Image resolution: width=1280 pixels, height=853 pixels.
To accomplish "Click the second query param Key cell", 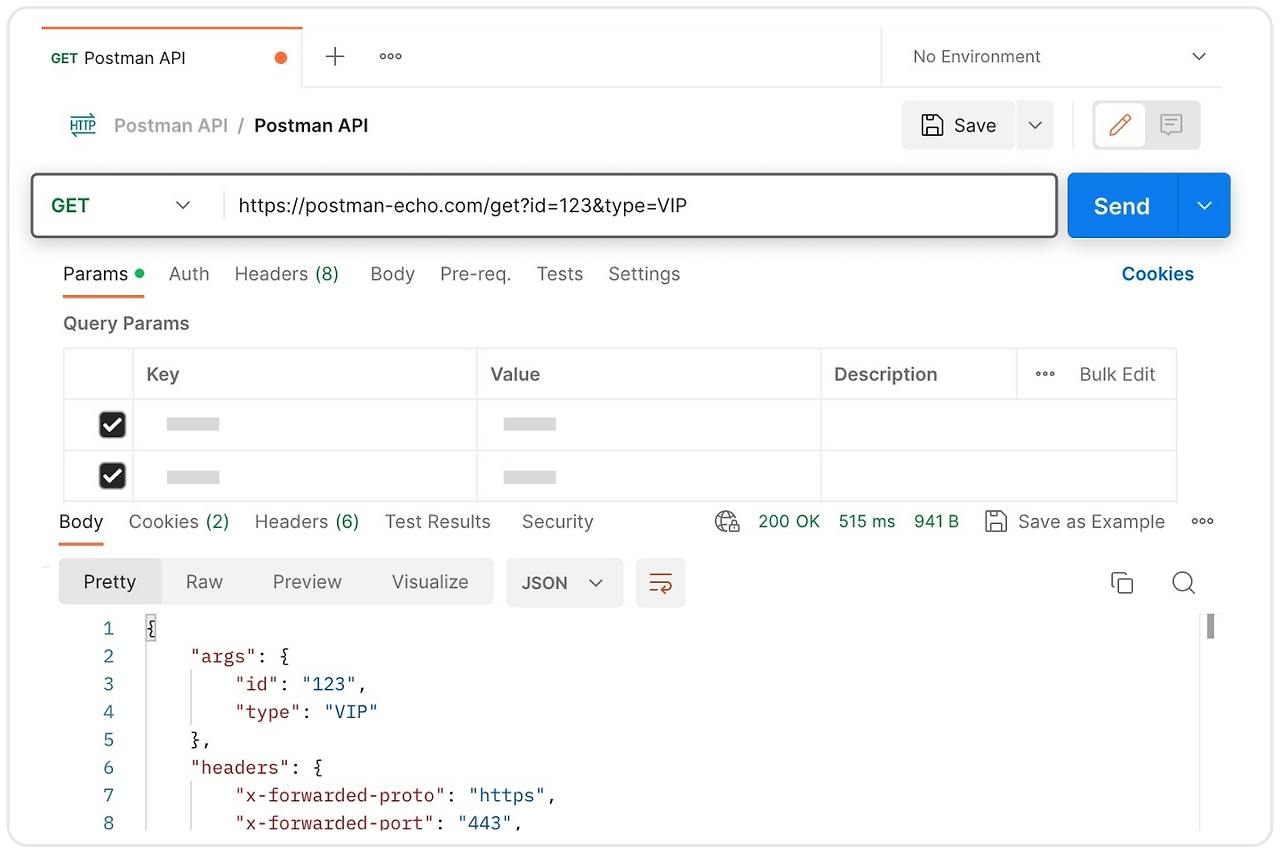I will click(x=305, y=476).
